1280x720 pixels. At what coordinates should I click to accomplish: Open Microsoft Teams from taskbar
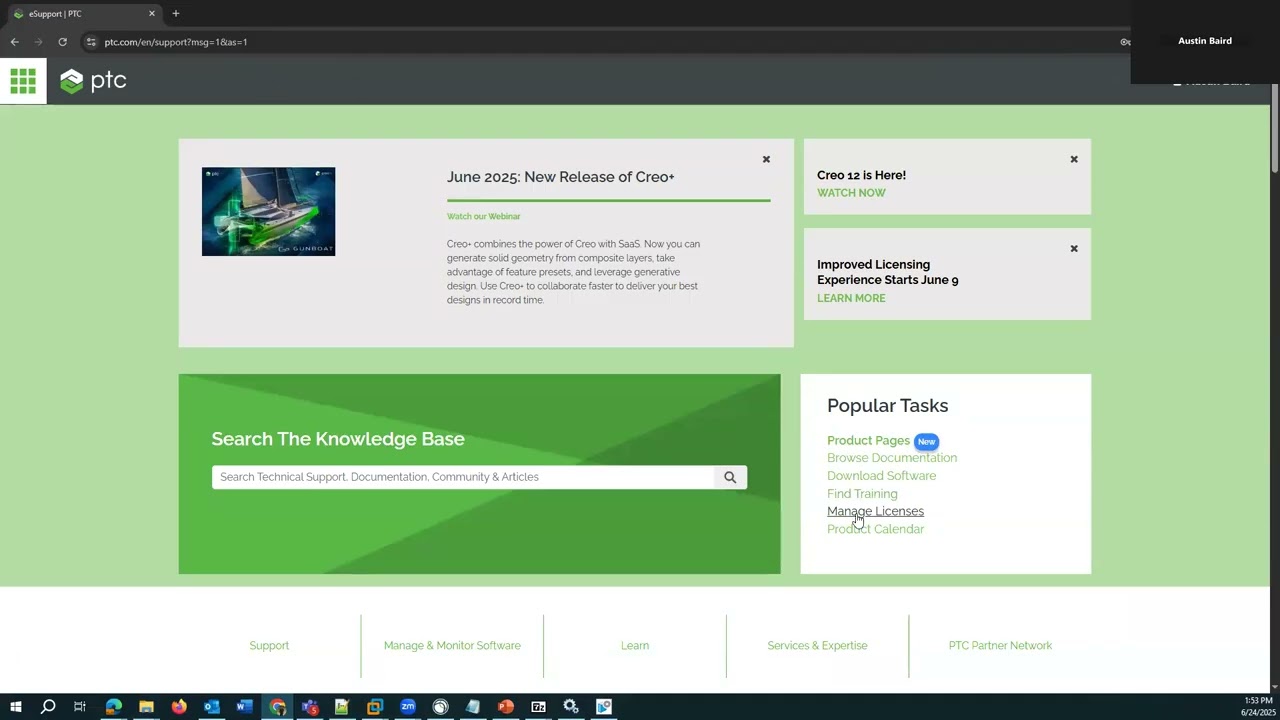310,707
